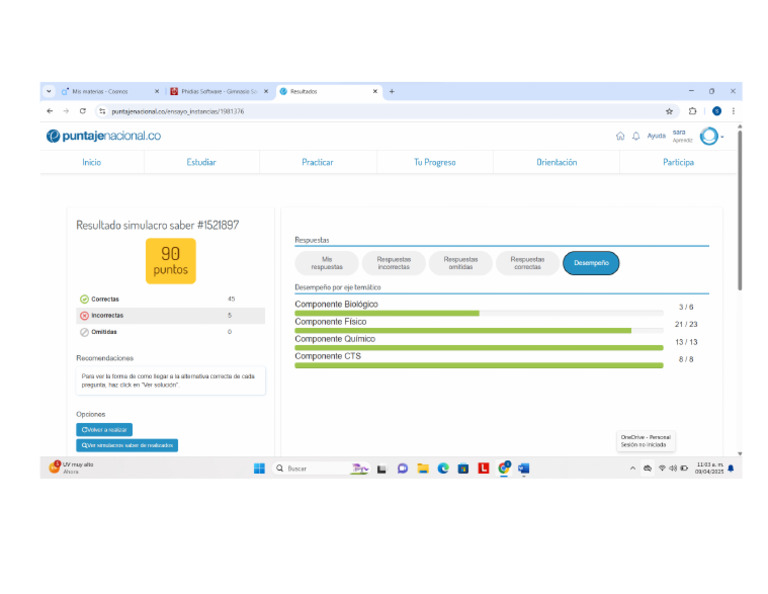Select the Respuestas correctas filter
The height and width of the screenshot is (594, 768).
pos(527,263)
